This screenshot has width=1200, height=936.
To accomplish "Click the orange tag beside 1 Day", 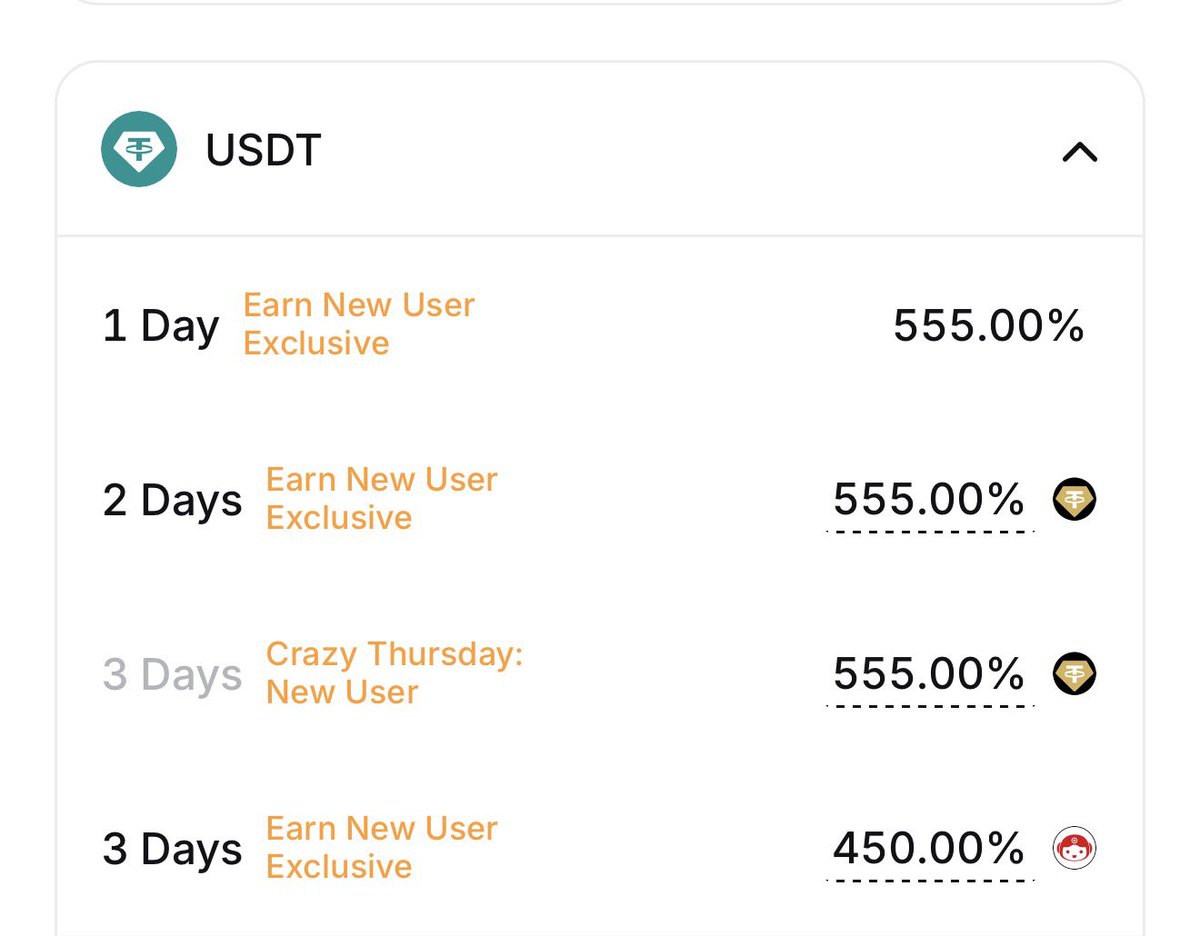I will (x=358, y=324).
